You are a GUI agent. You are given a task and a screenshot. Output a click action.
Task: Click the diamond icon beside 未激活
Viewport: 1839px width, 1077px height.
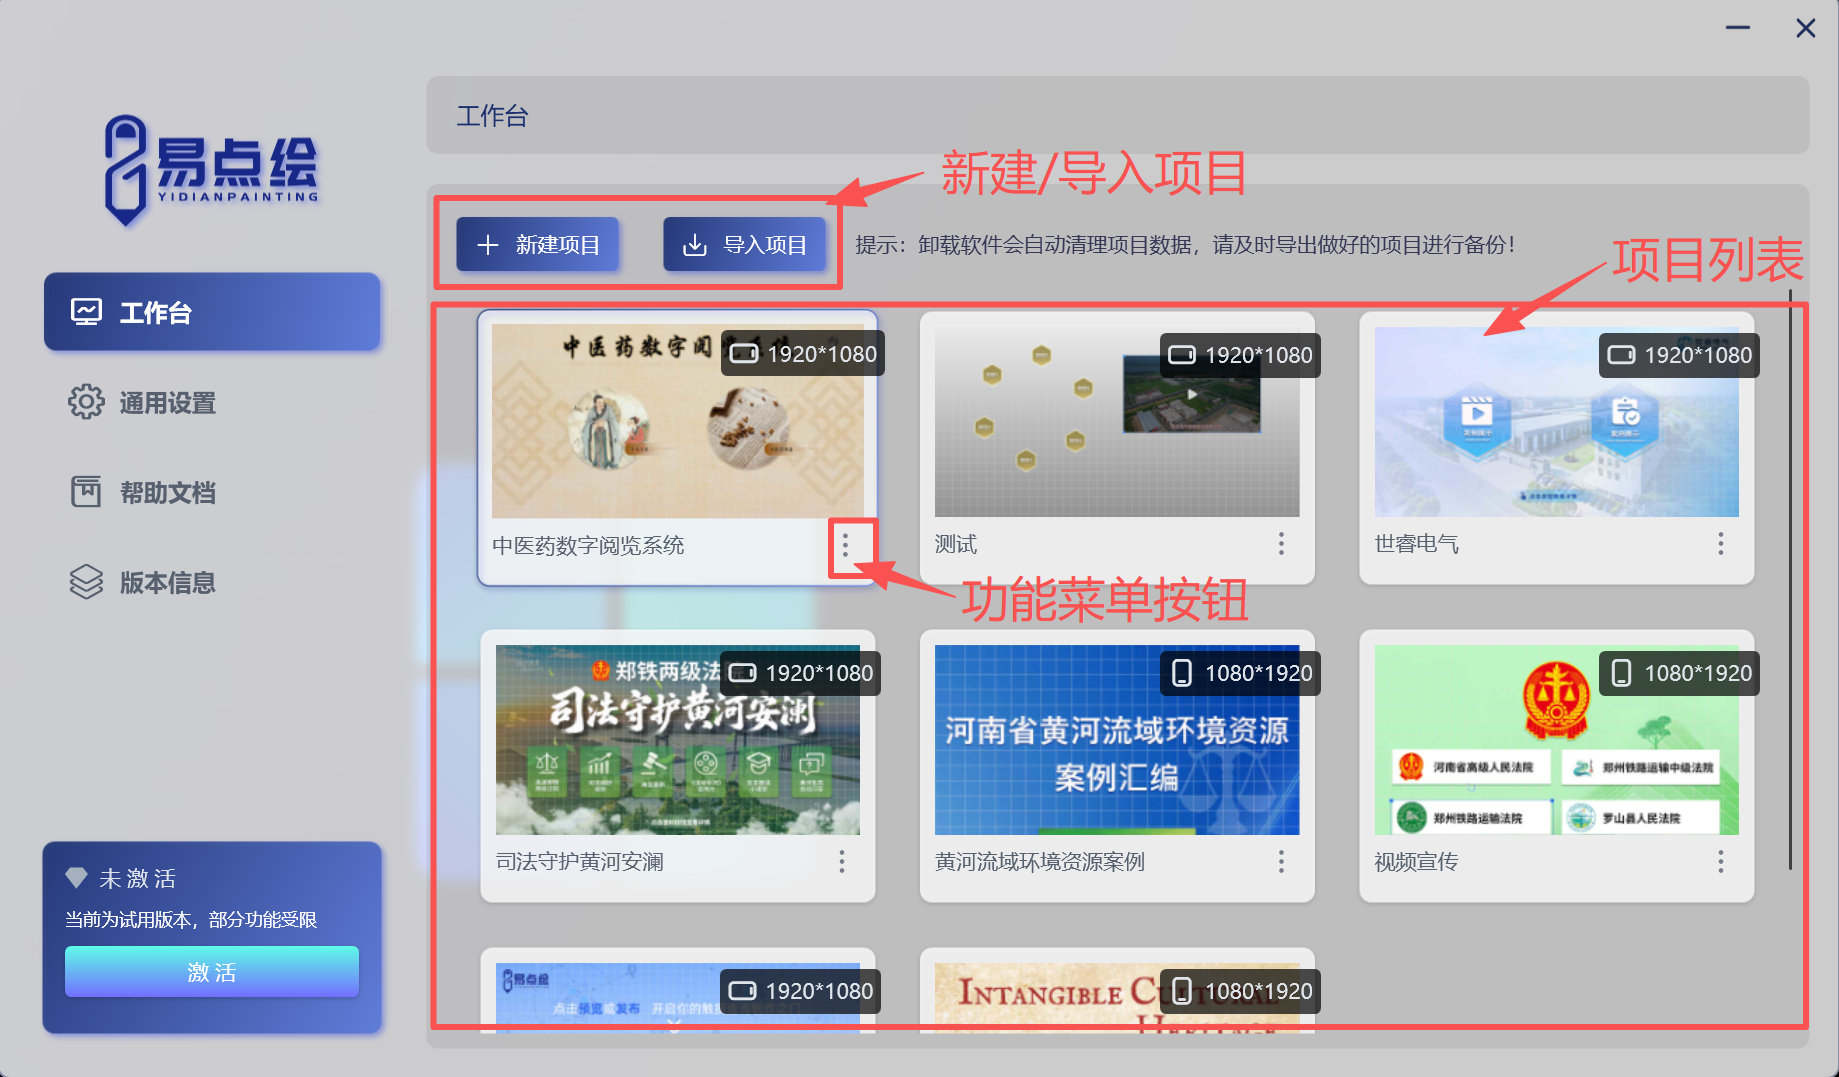tap(77, 878)
